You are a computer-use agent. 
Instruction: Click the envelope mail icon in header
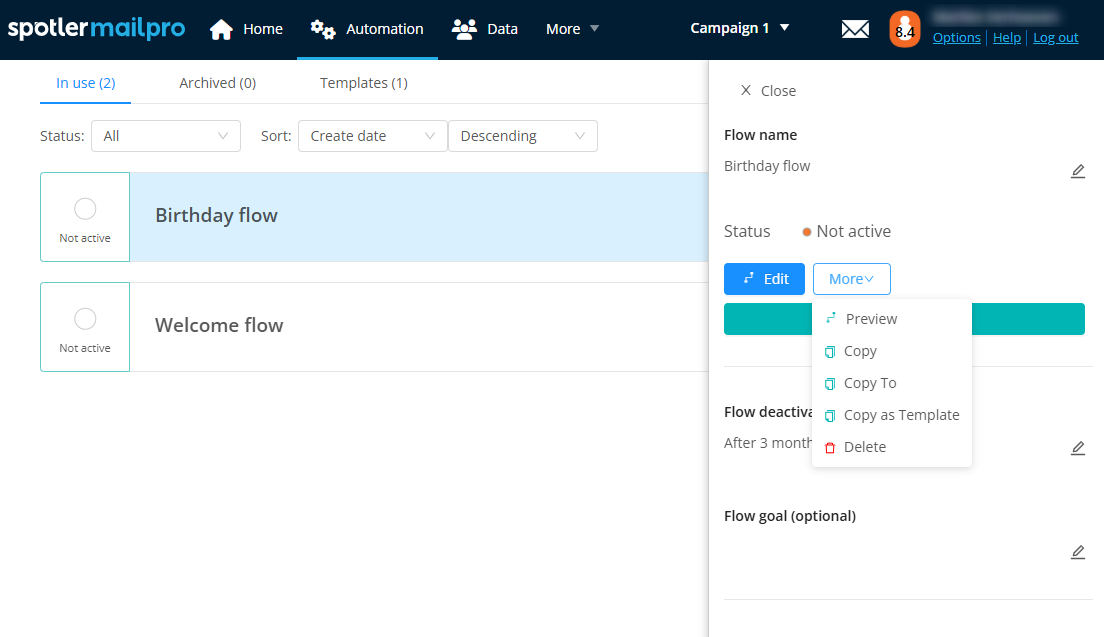[855, 30]
